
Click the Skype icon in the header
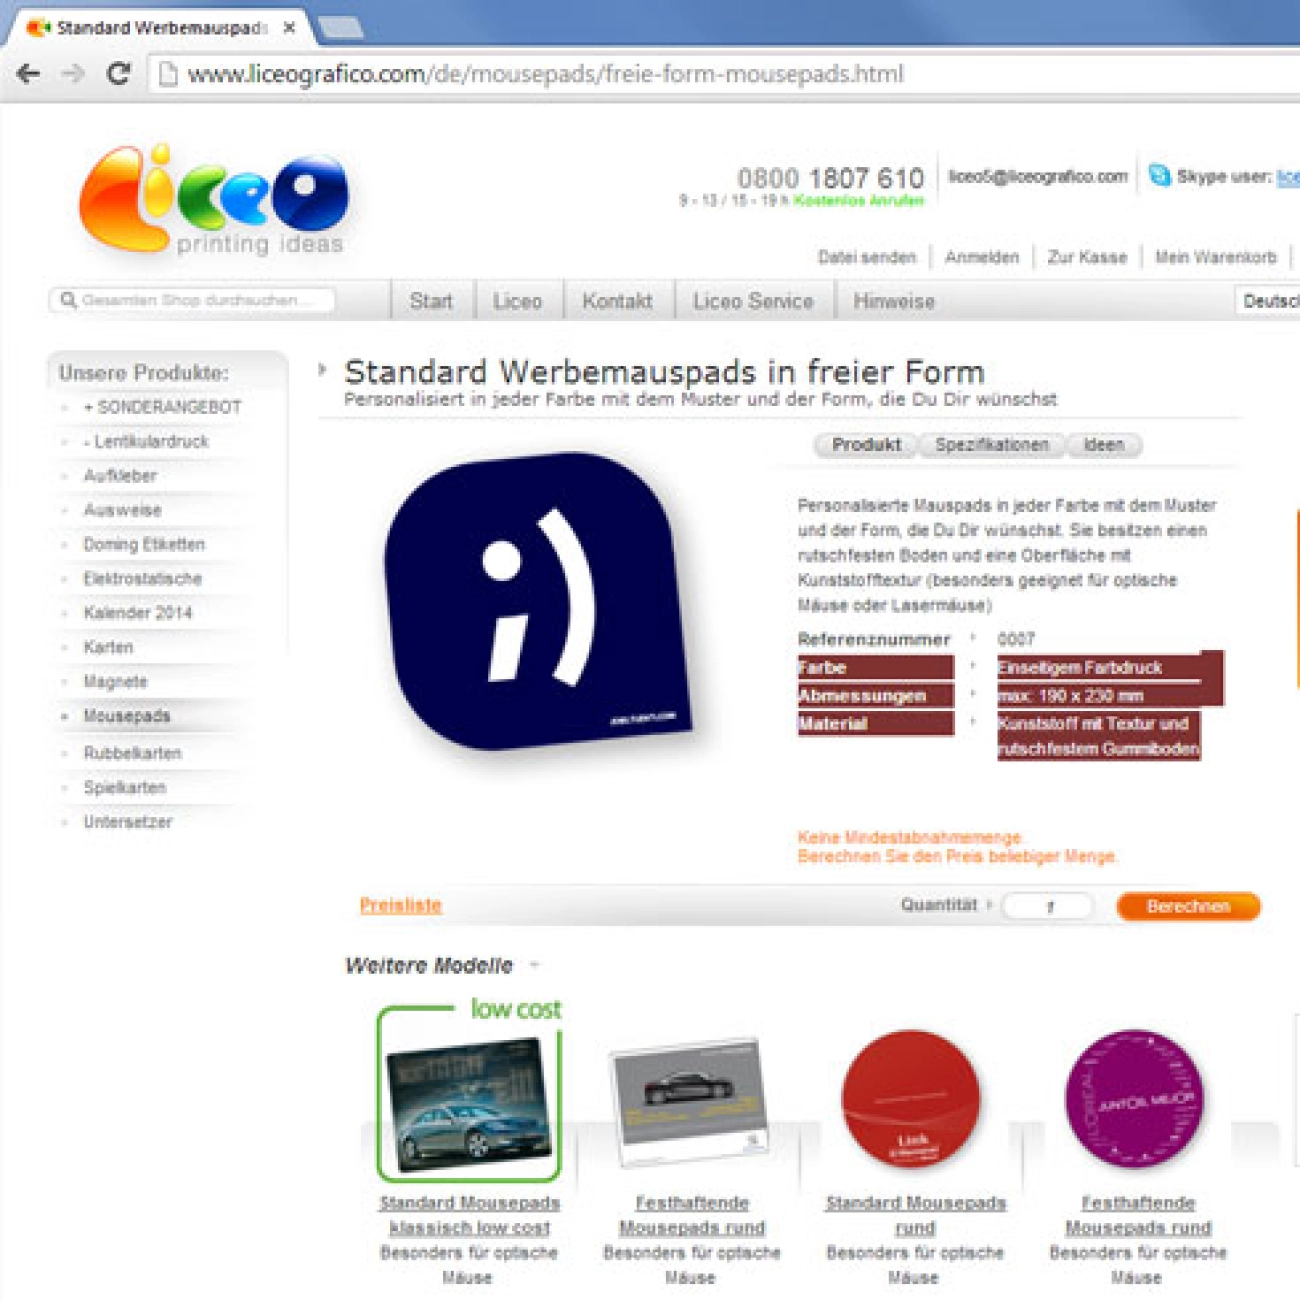tap(1158, 176)
